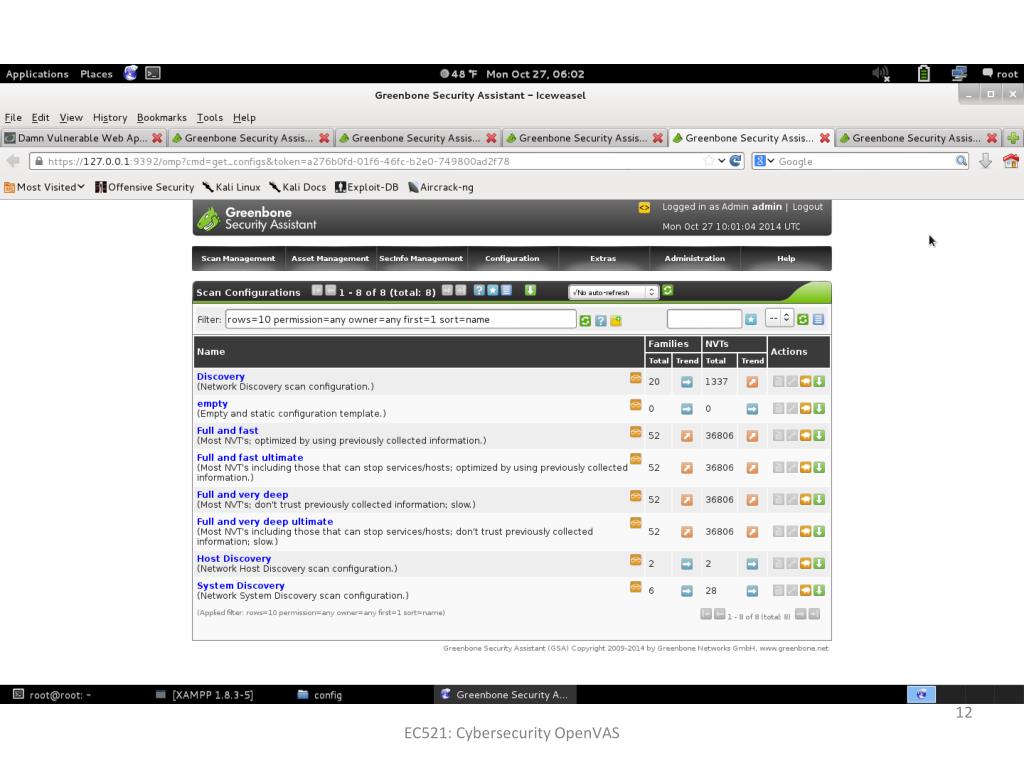Click NVT trend arrow in Full and fast row
Screen dimensions: 1024x768
point(752,436)
